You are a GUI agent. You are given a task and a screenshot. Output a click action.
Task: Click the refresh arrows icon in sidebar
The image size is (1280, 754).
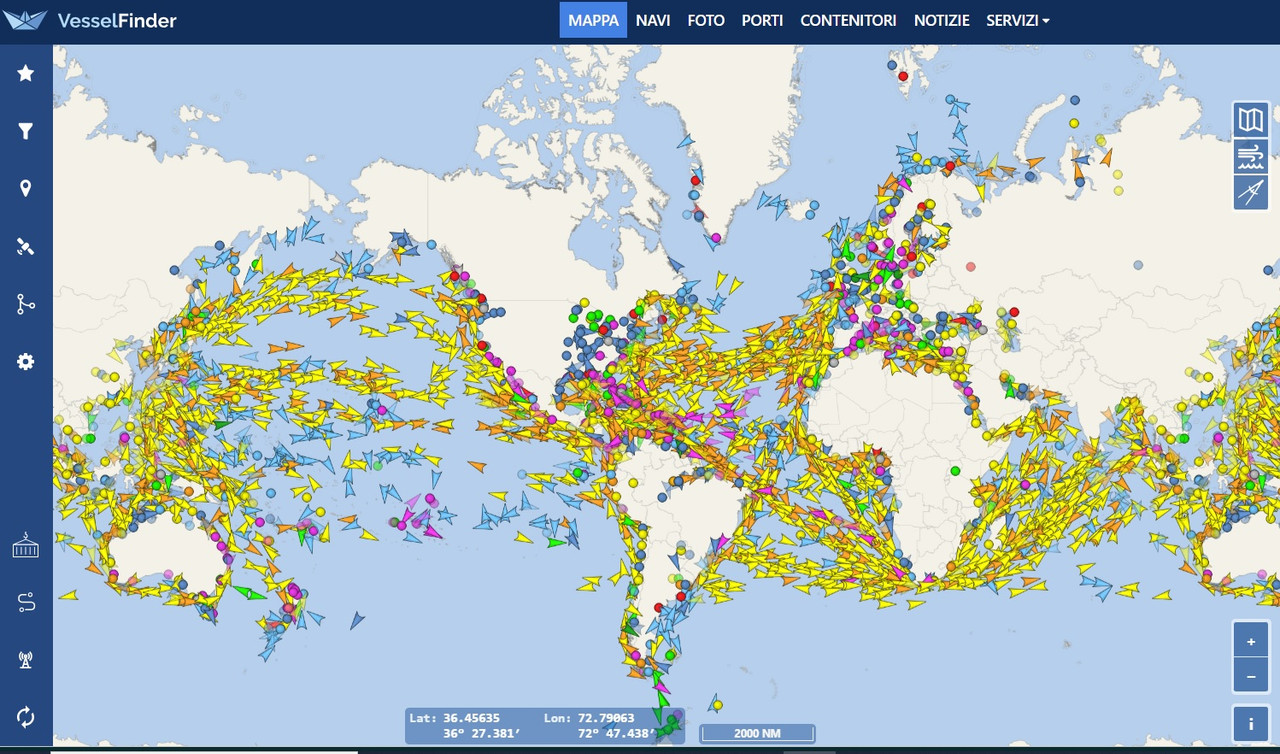pyautogui.click(x=26, y=717)
